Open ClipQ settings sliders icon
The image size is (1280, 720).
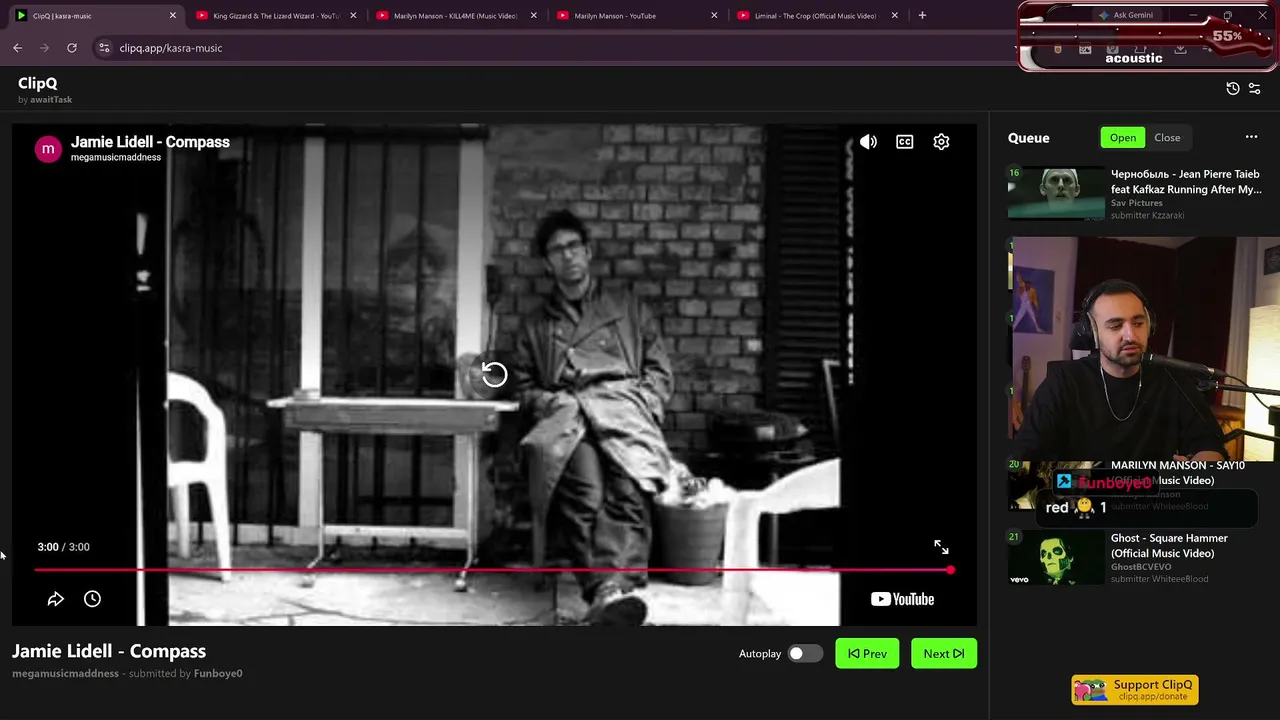[1255, 89]
